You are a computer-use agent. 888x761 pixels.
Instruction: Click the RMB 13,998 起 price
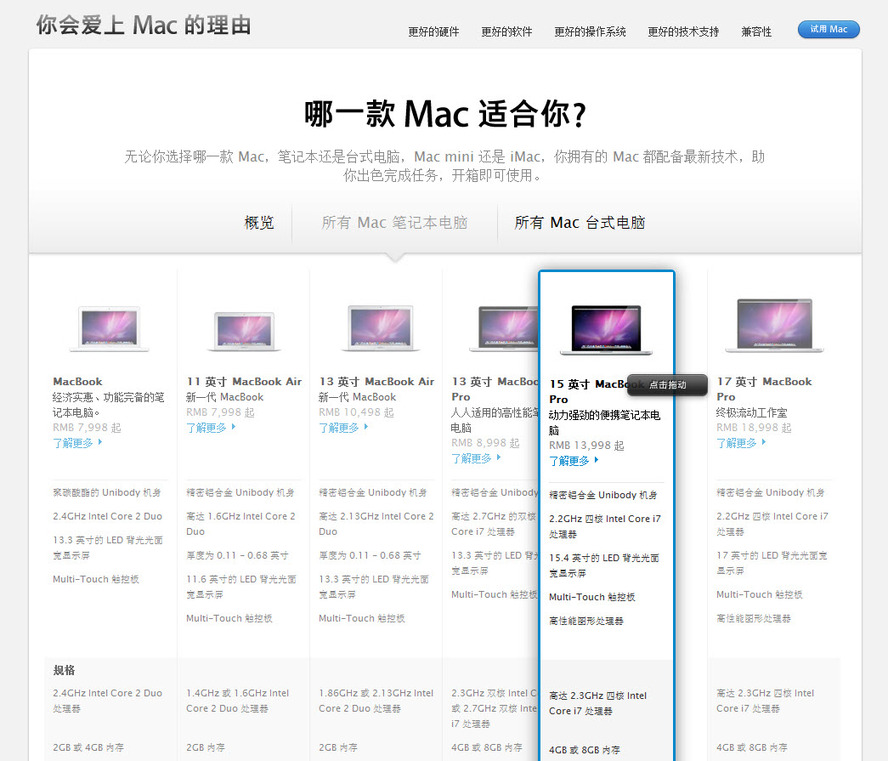[x=586, y=446]
